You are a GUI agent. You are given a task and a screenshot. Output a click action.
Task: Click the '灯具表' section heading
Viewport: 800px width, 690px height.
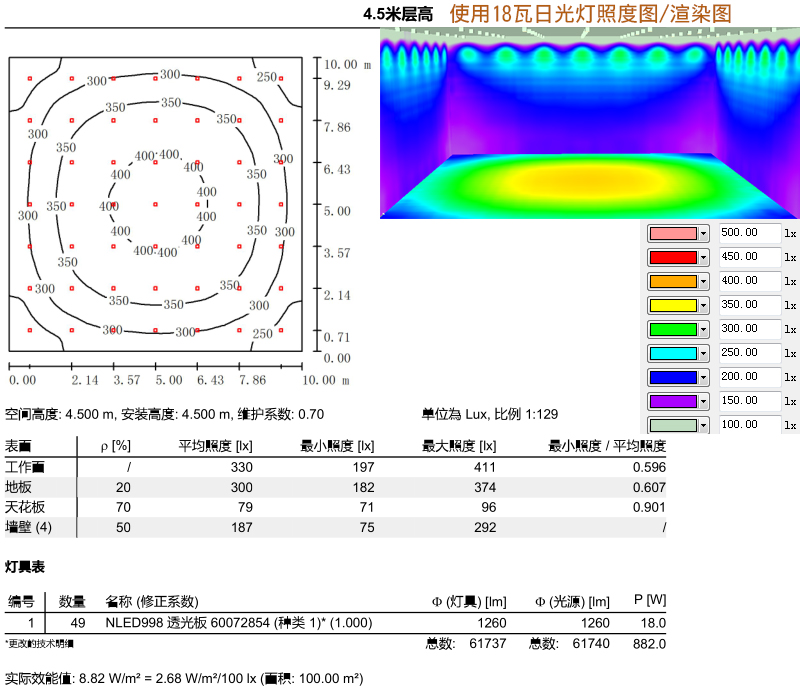(25, 566)
